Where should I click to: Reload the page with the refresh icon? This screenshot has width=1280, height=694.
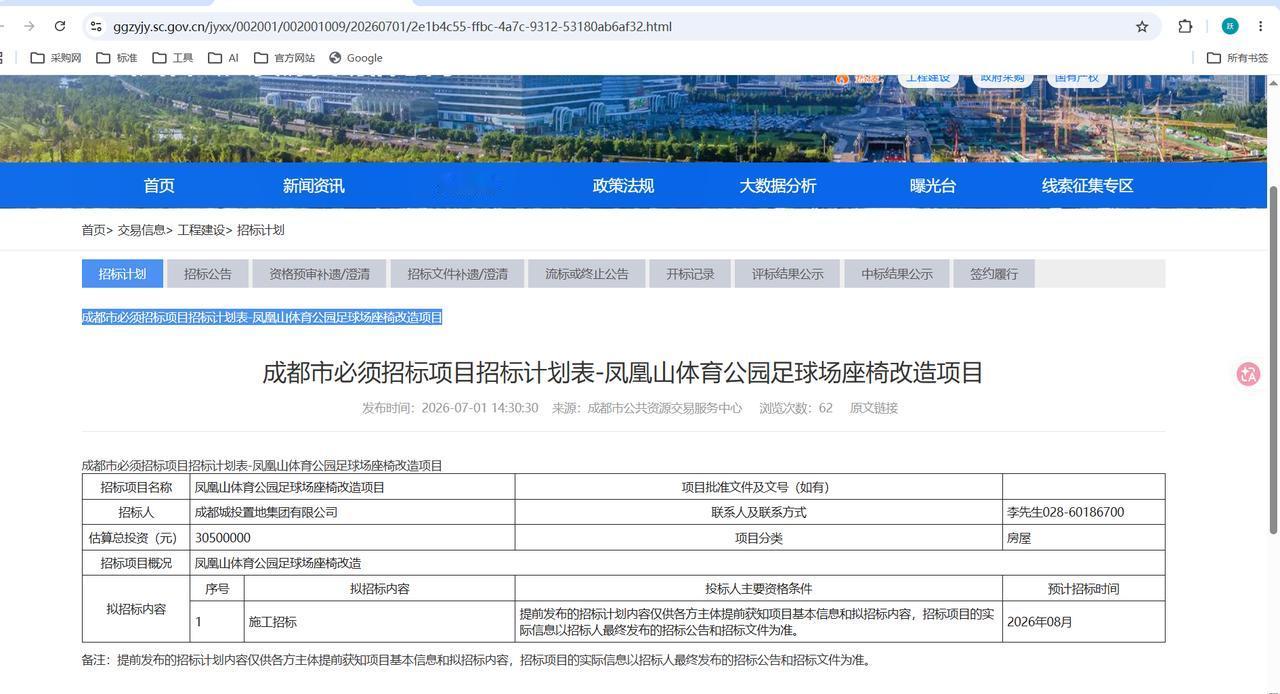point(60,26)
